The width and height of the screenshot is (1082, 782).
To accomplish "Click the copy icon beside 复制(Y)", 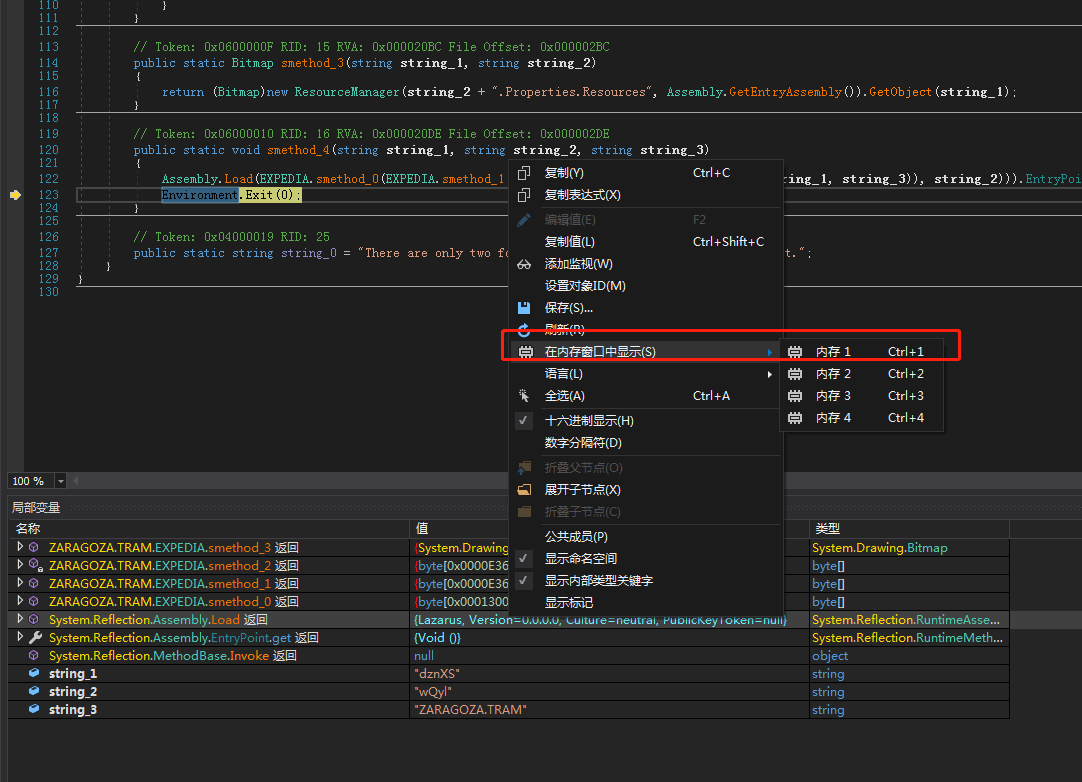I will [x=524, y=173].
